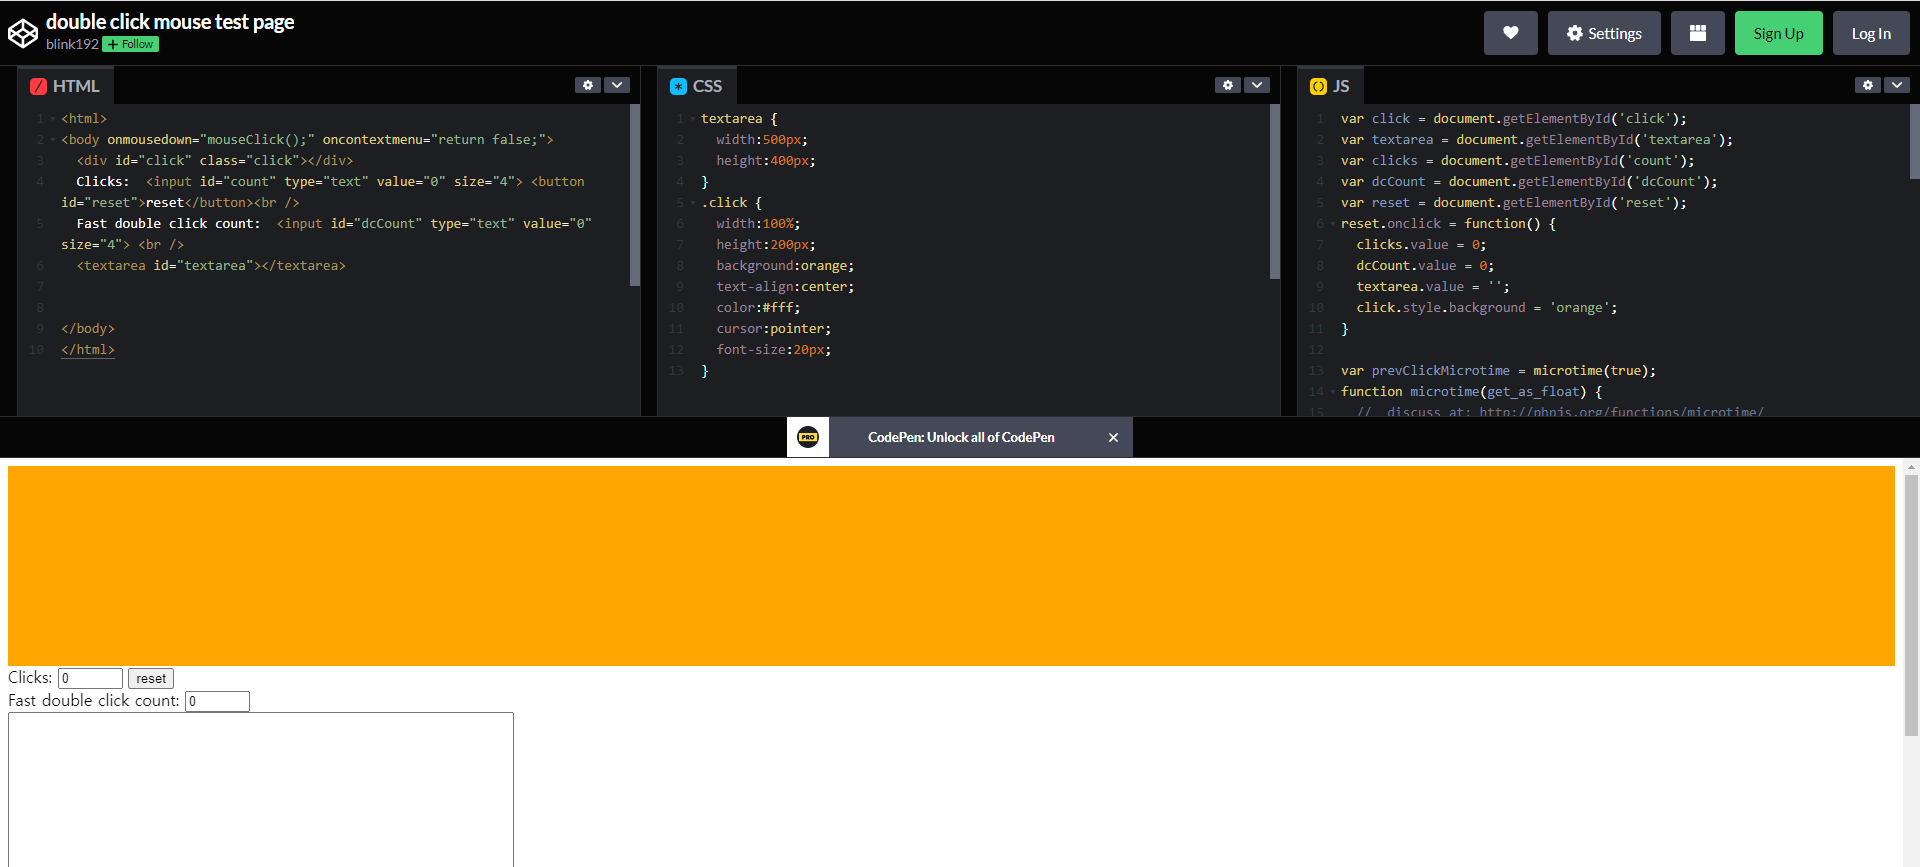The image size is (1920, 867).
Task: Click the '</html>' closing tag line
Action: pos(88,350)
